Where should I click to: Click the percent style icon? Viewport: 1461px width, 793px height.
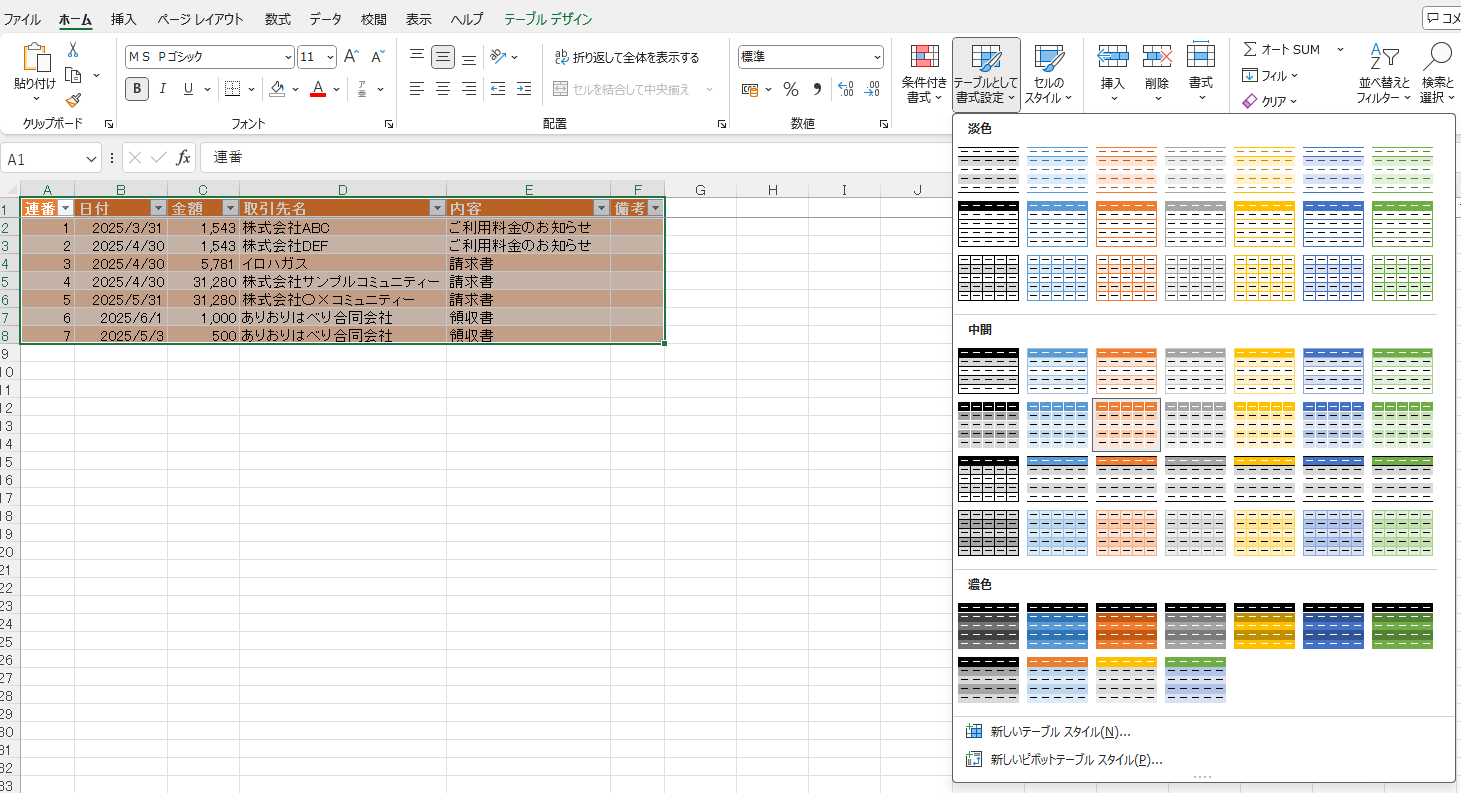[791, 90]
